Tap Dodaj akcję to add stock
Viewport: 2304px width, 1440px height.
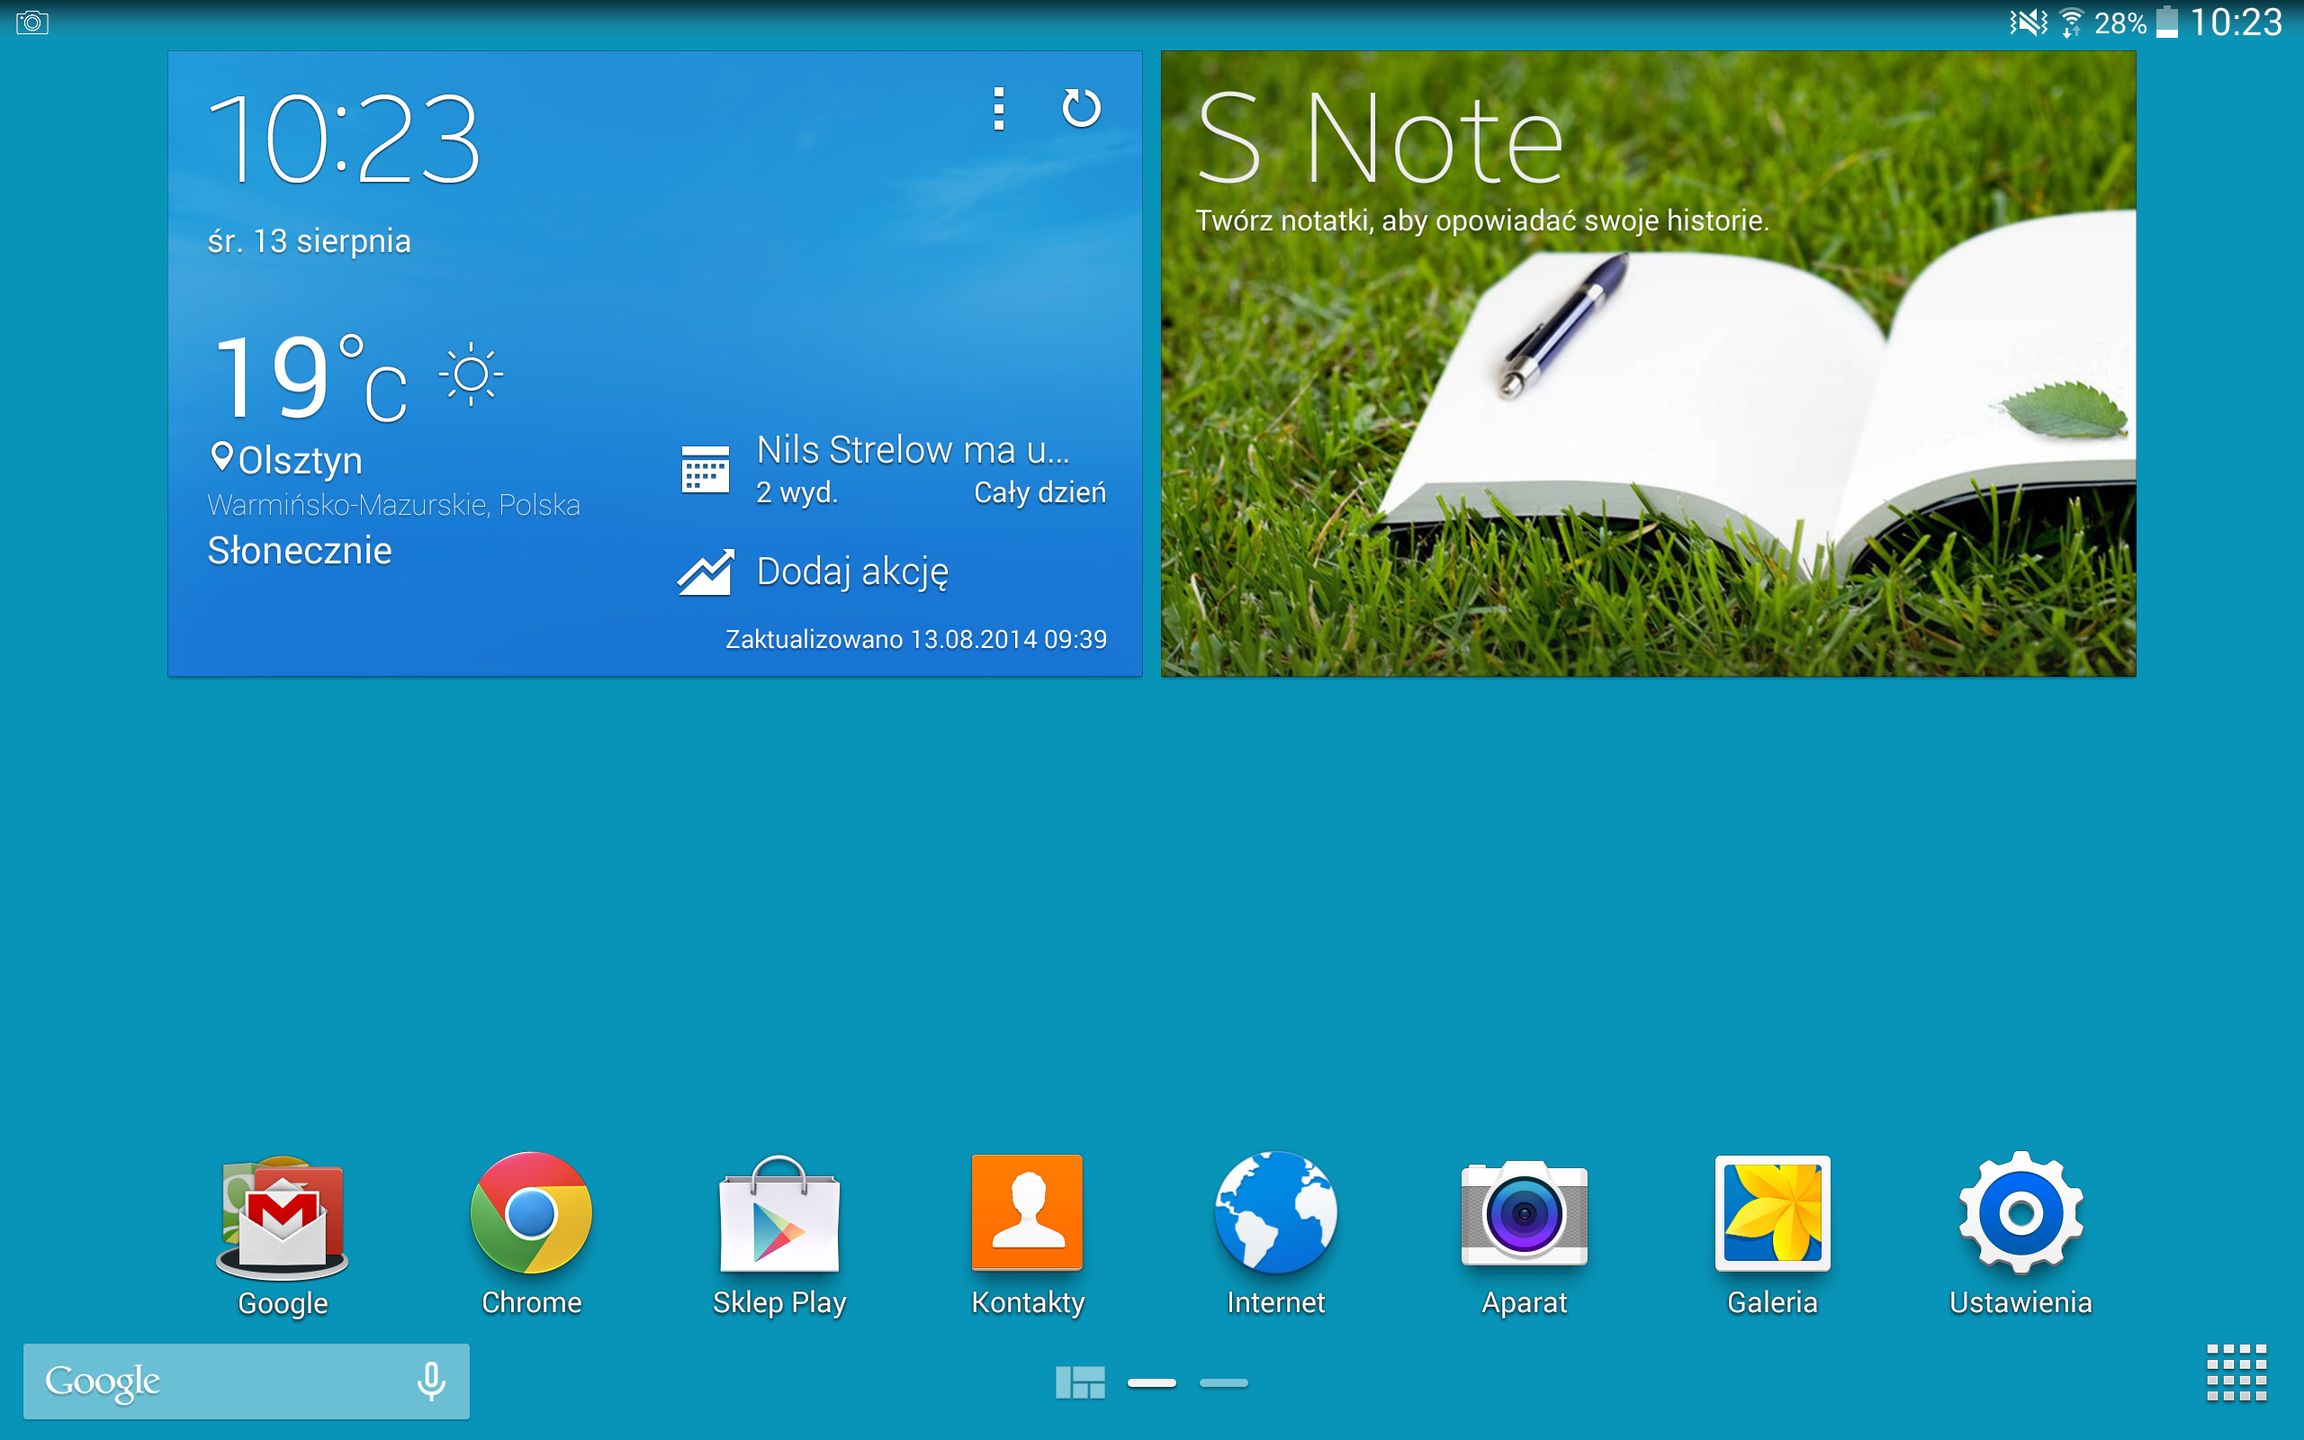point(850,572)
